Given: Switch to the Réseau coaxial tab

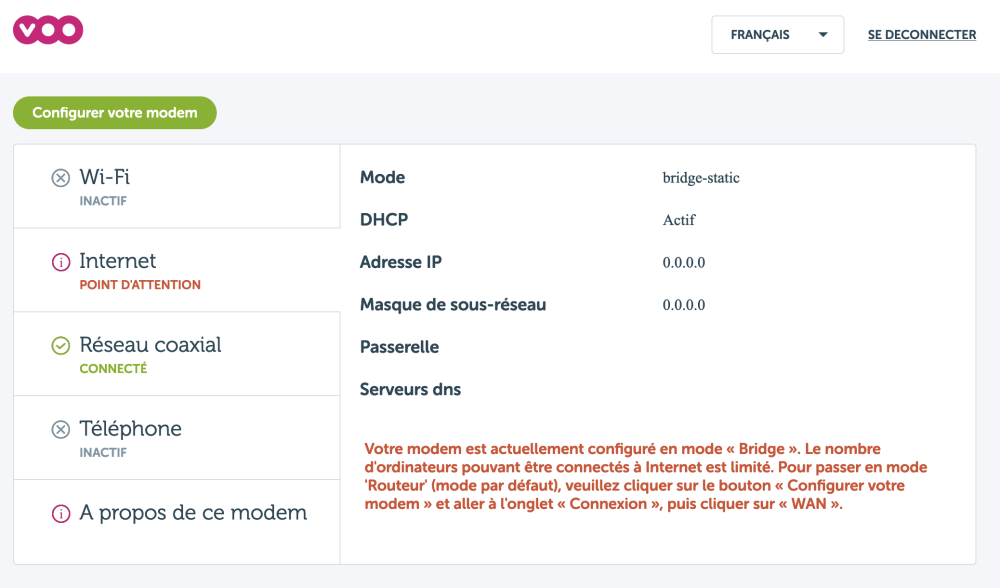Looking at the screenshot, I should [176, 354].
